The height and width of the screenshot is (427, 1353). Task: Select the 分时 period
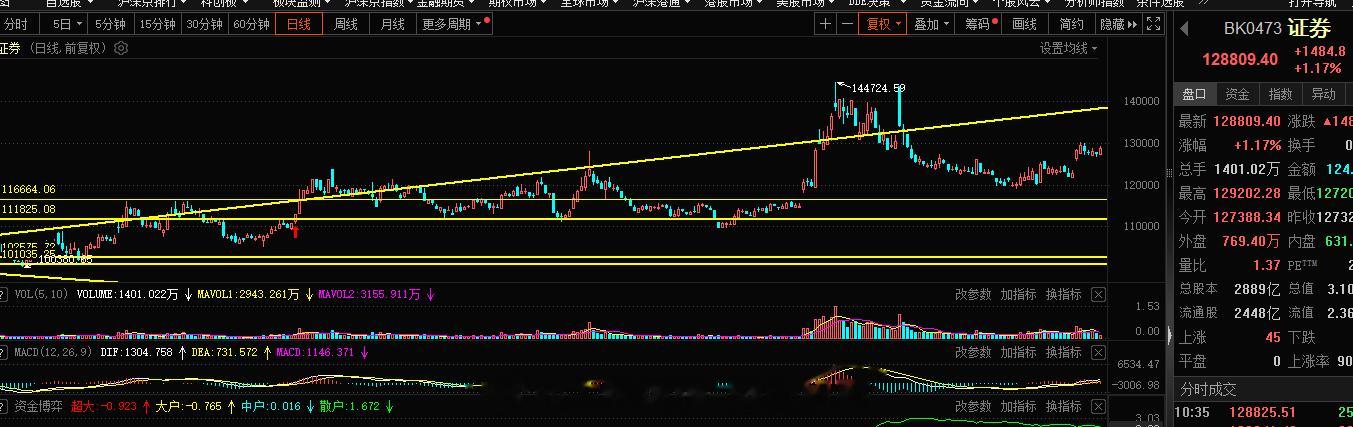16,24
